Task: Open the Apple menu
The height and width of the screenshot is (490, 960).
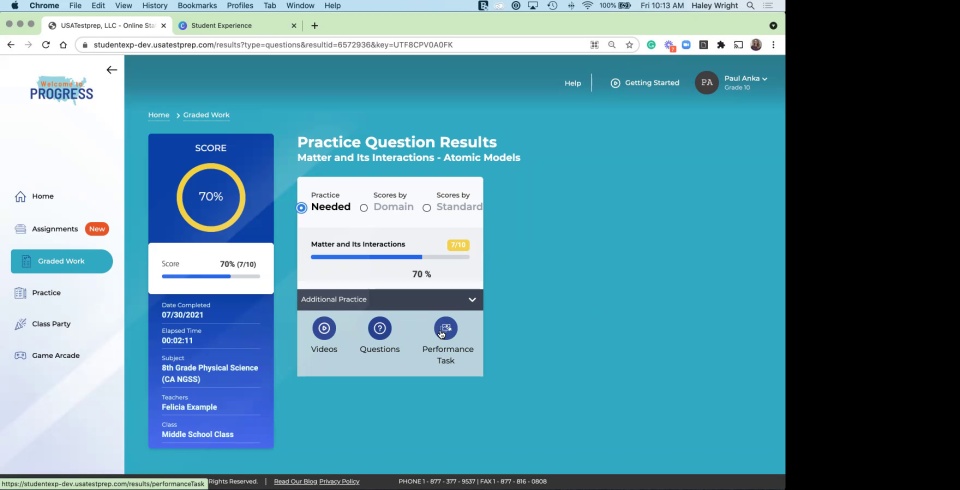Action: point(15,6)
